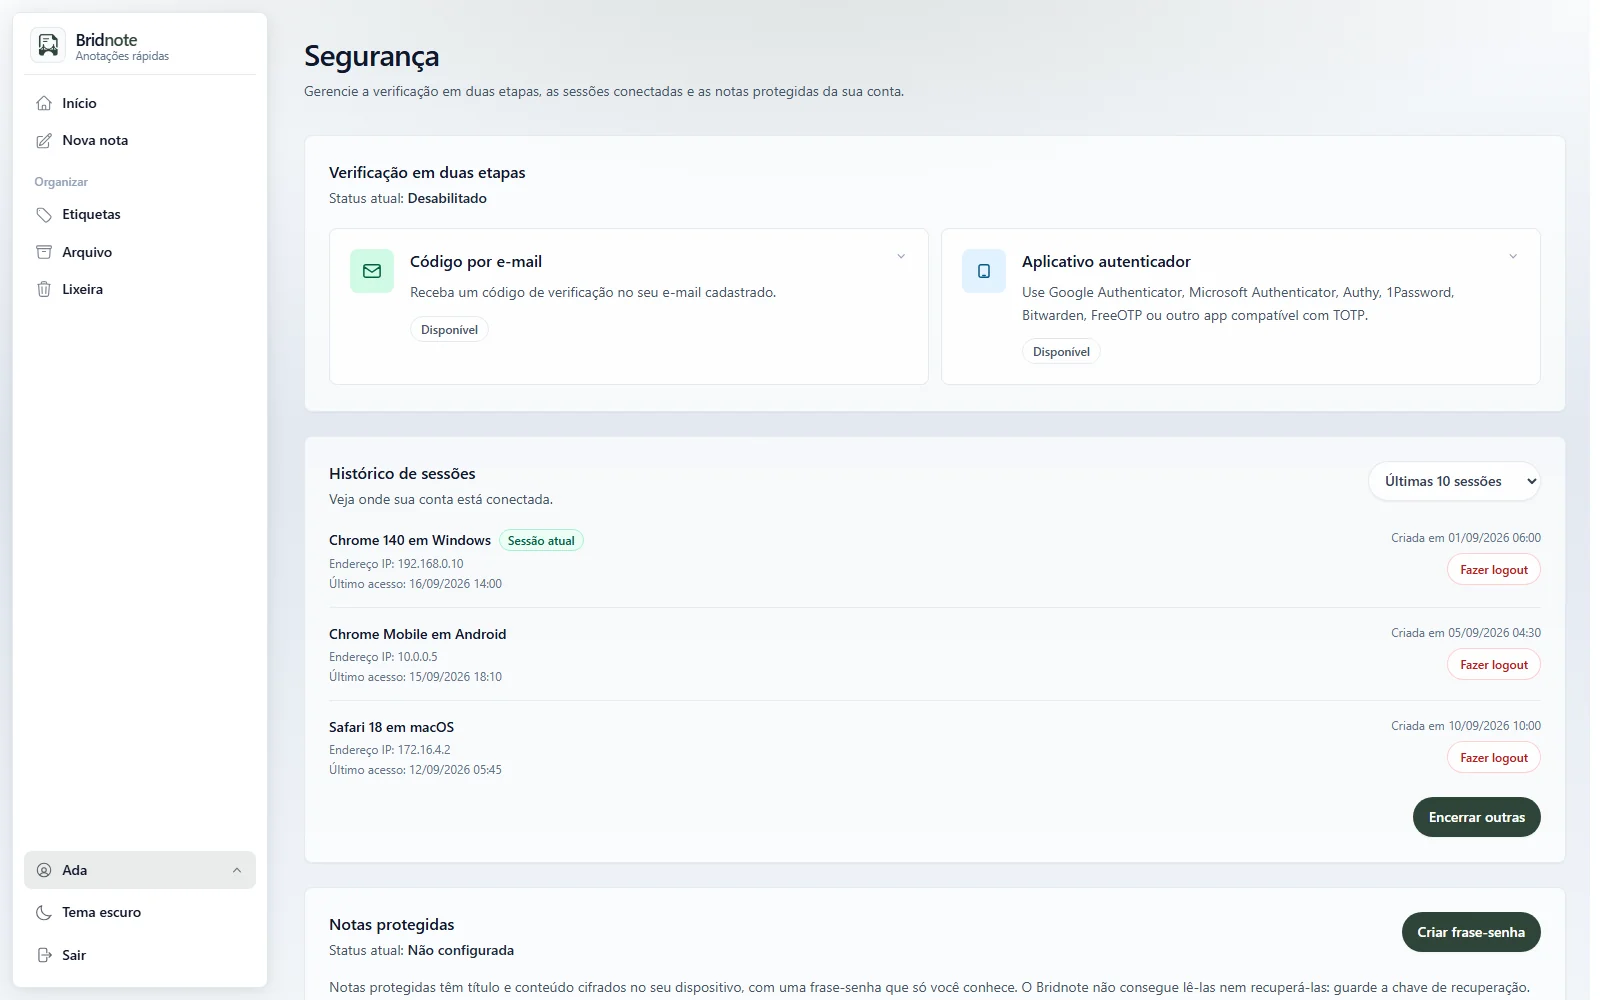Click the Nova nota pencil icon
The image size is (1600, 1000).
(x=44, y=141)
